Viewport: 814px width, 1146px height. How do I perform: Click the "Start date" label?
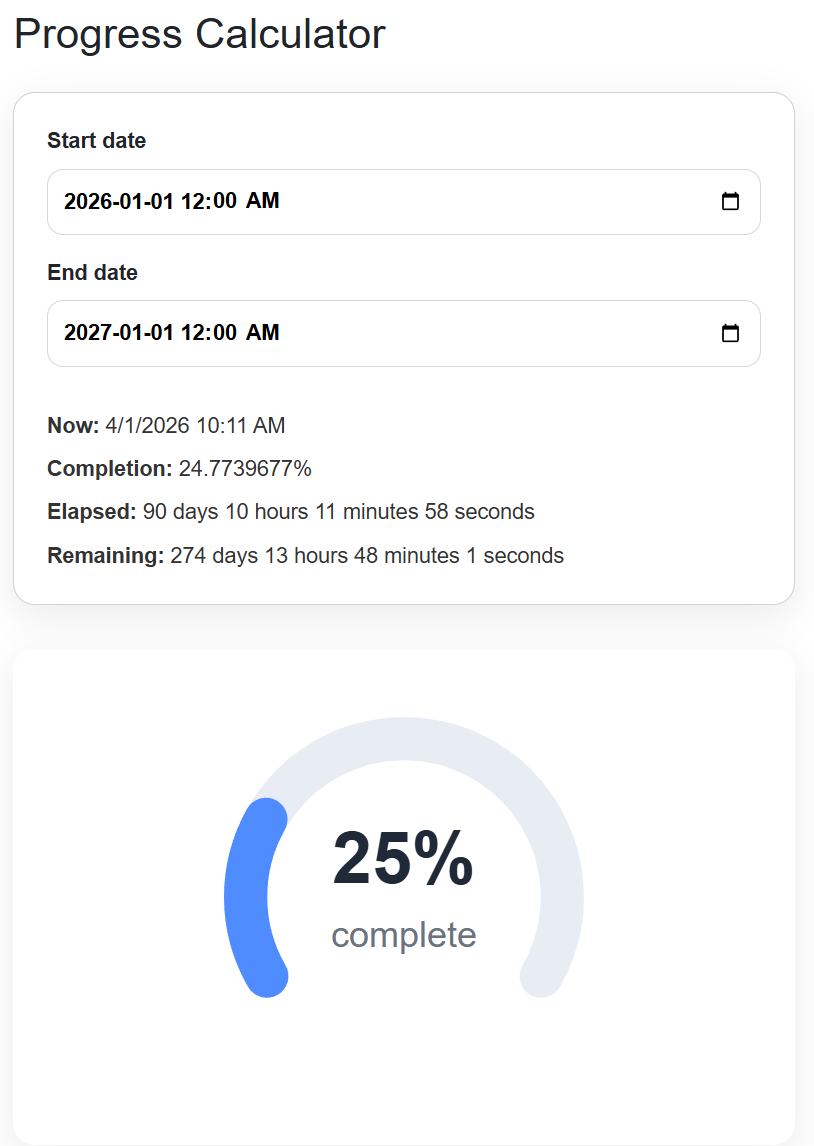96,141
